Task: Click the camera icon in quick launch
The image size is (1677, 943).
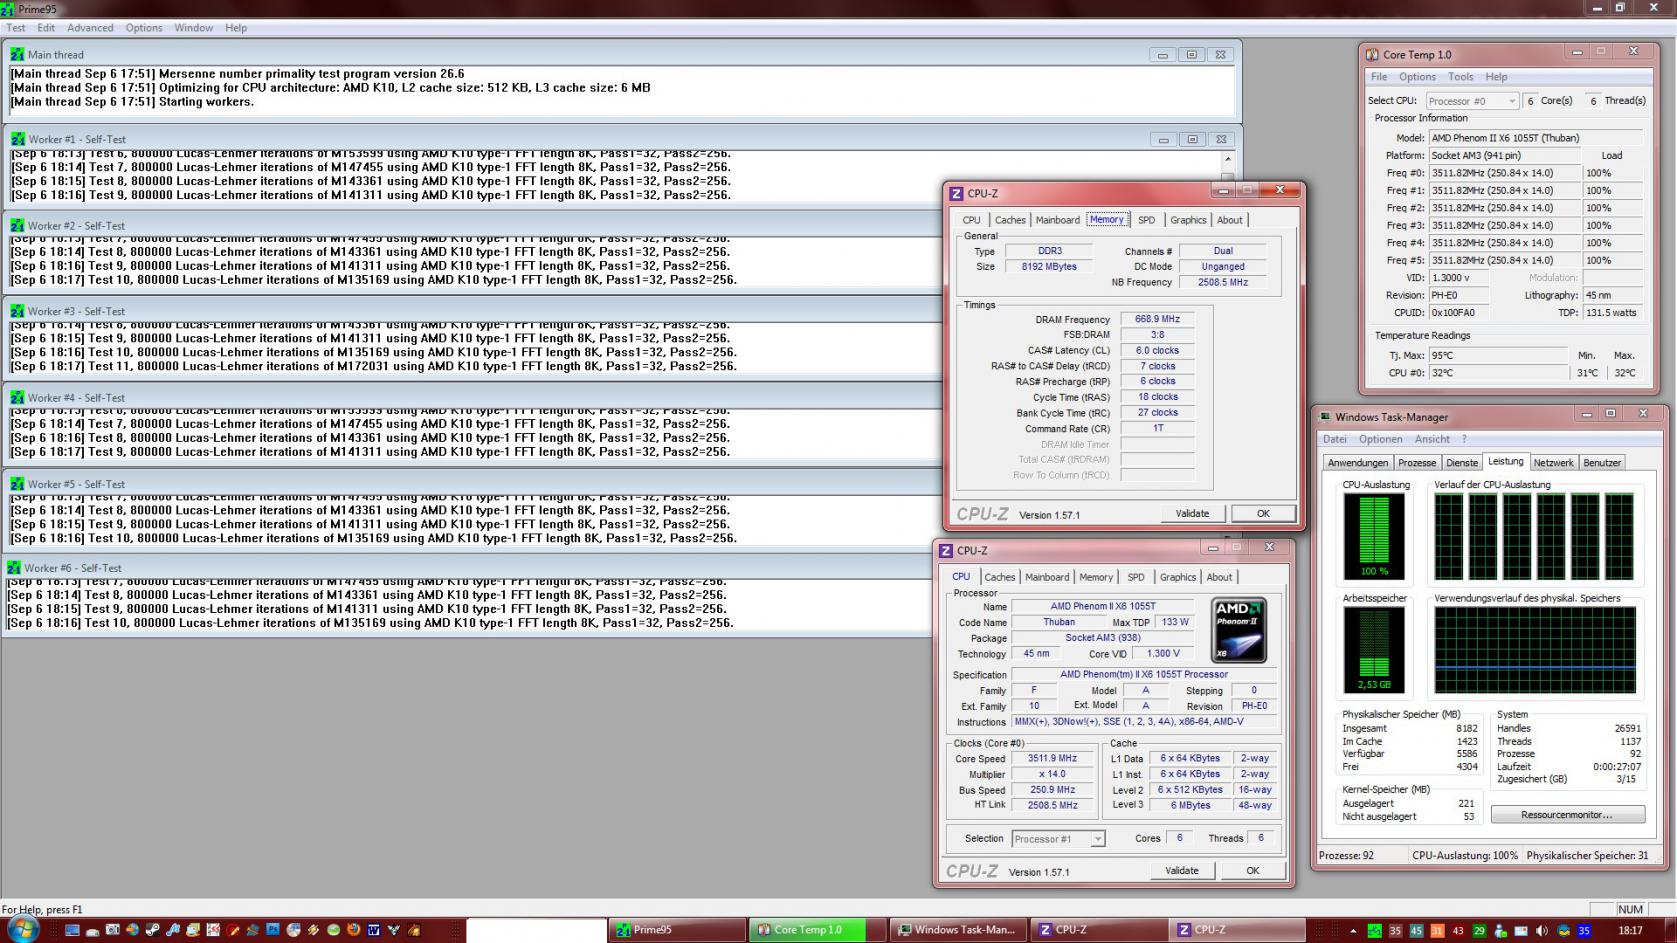Action: click(x=112, y=930)
